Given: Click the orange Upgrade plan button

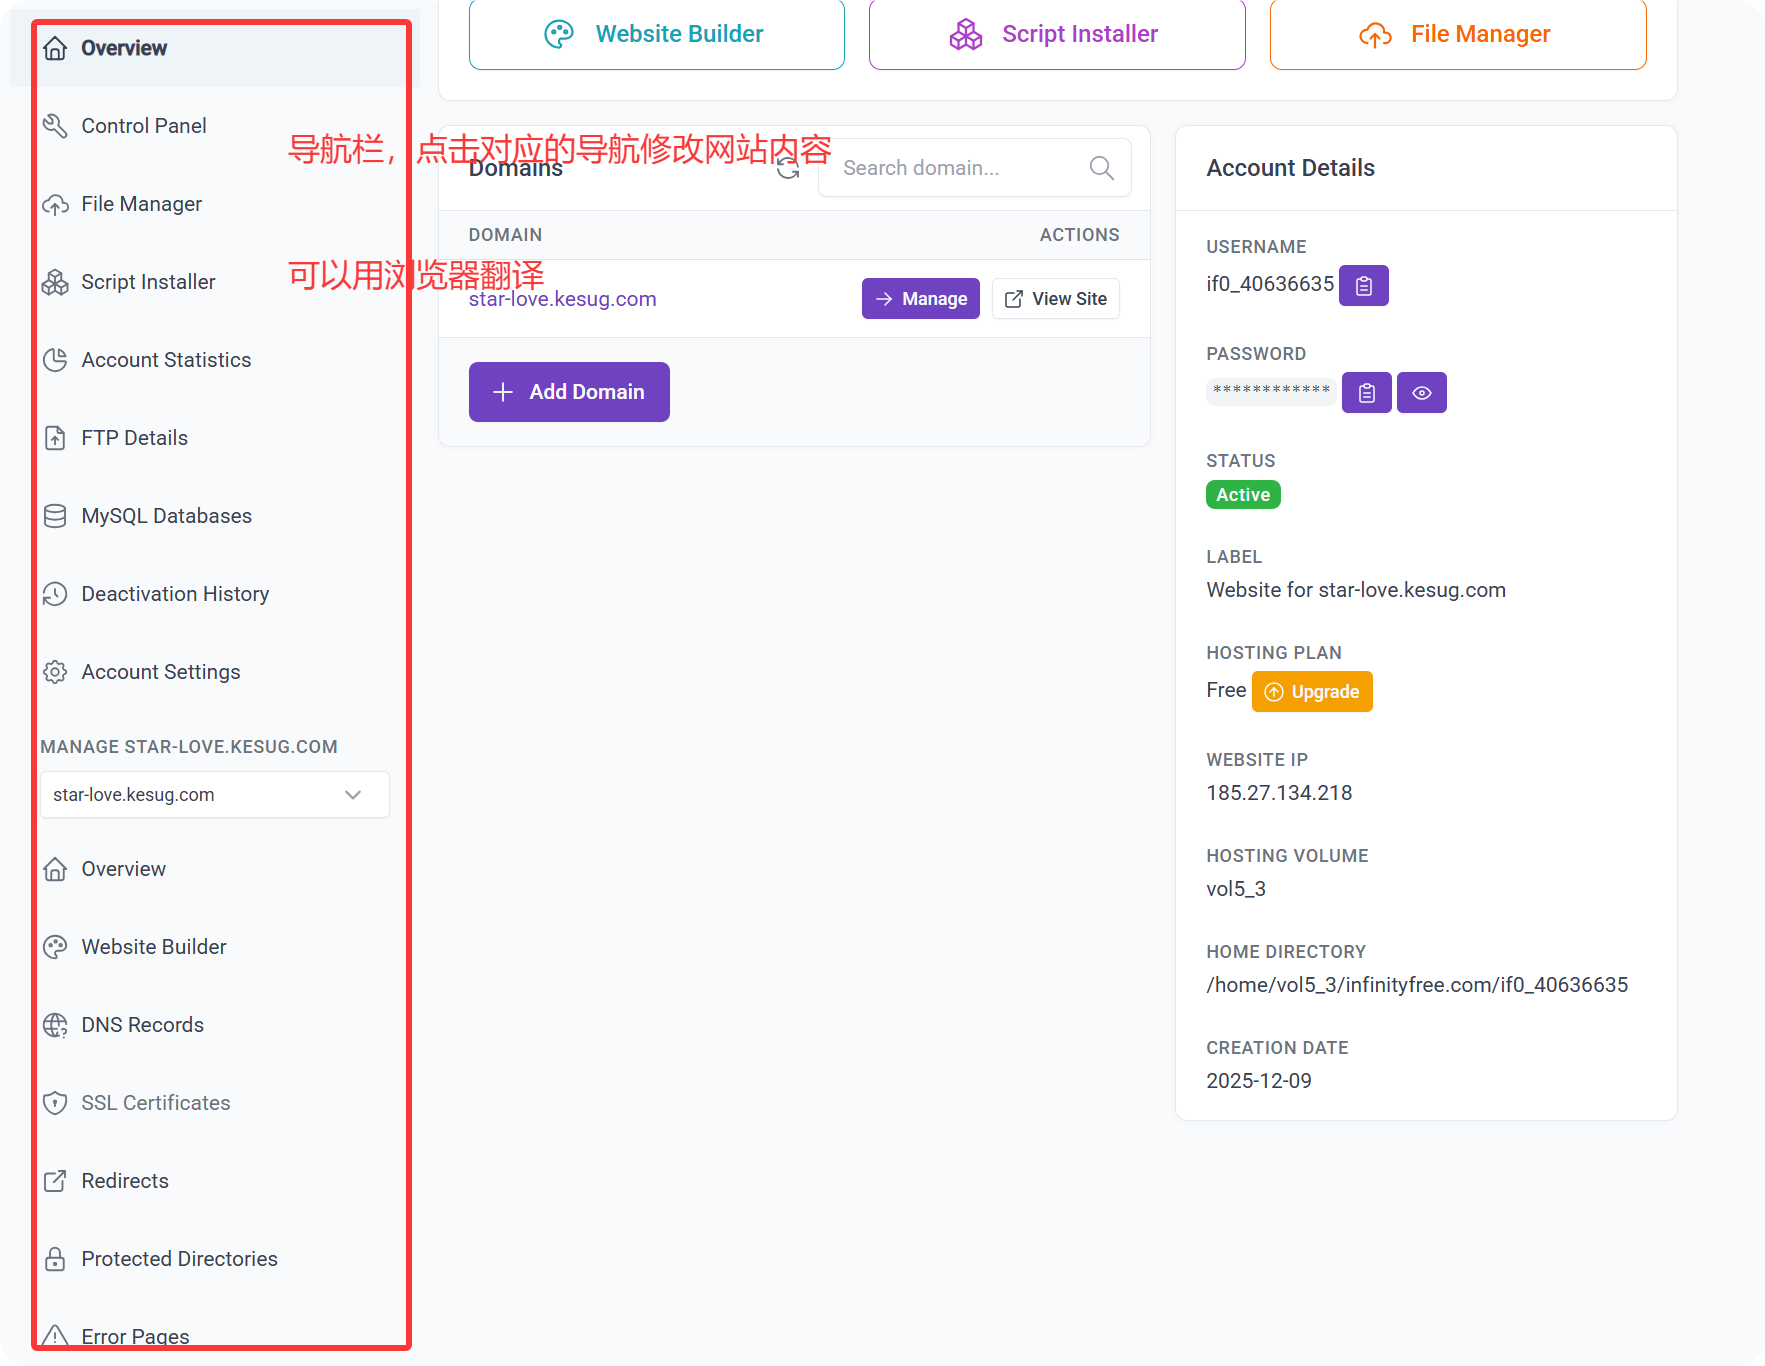Looking at the screenshot, I should point(1311,692).
